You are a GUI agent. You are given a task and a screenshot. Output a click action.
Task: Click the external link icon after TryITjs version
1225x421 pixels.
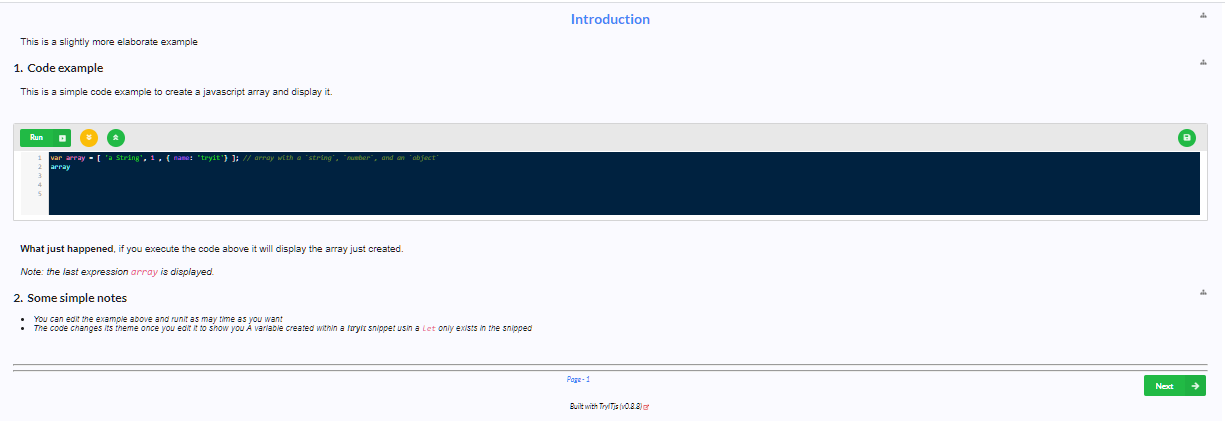(x=648, y=408)
